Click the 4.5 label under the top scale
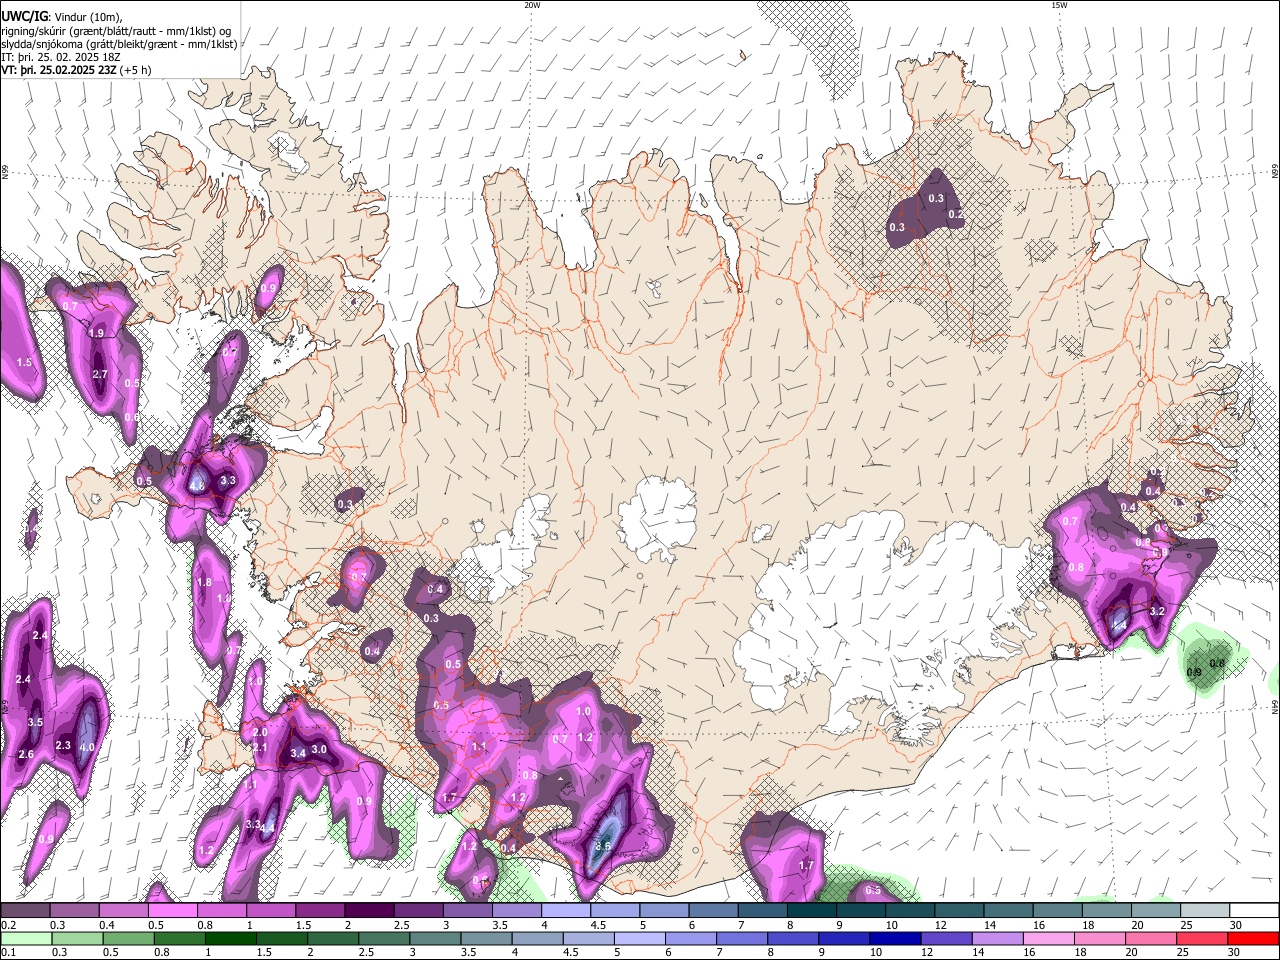This screenshot has width=1280, height=960. (598, 925)
